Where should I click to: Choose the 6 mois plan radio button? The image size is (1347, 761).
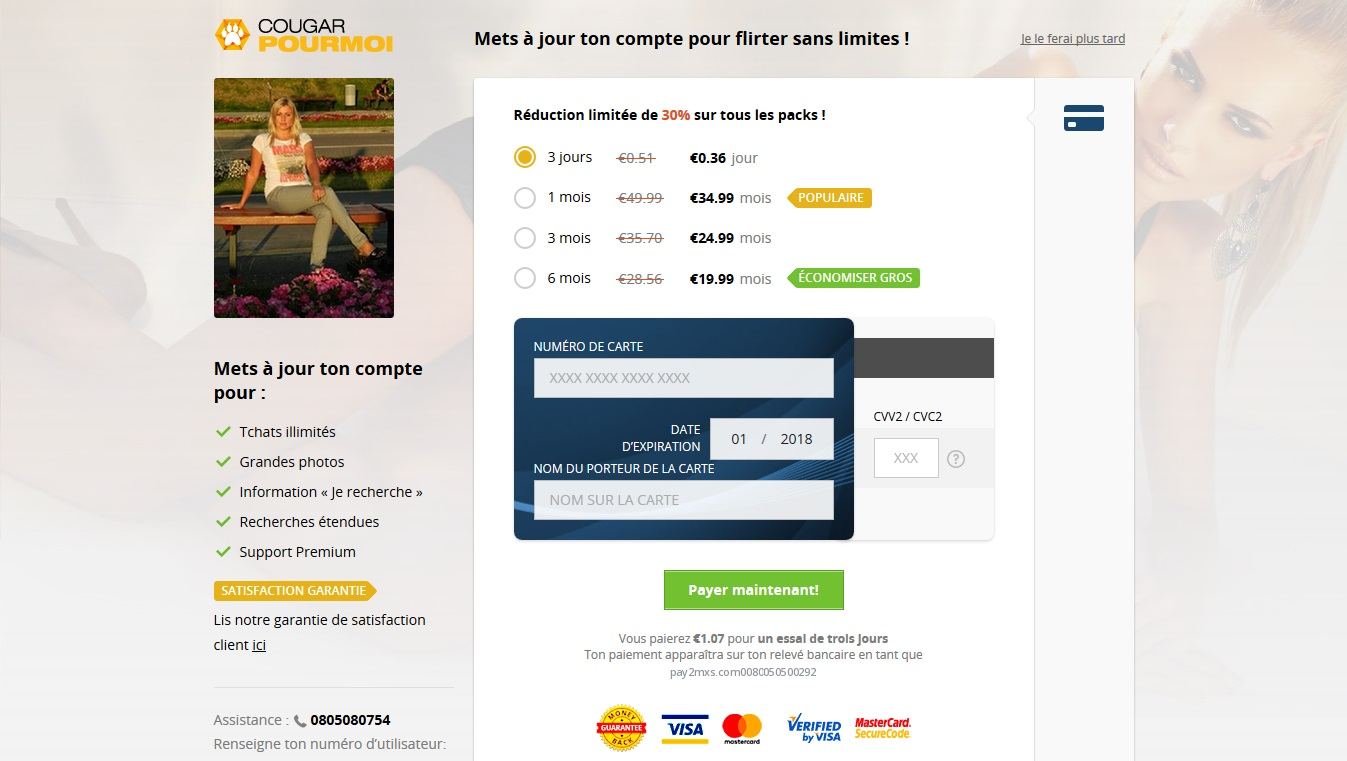525,278
